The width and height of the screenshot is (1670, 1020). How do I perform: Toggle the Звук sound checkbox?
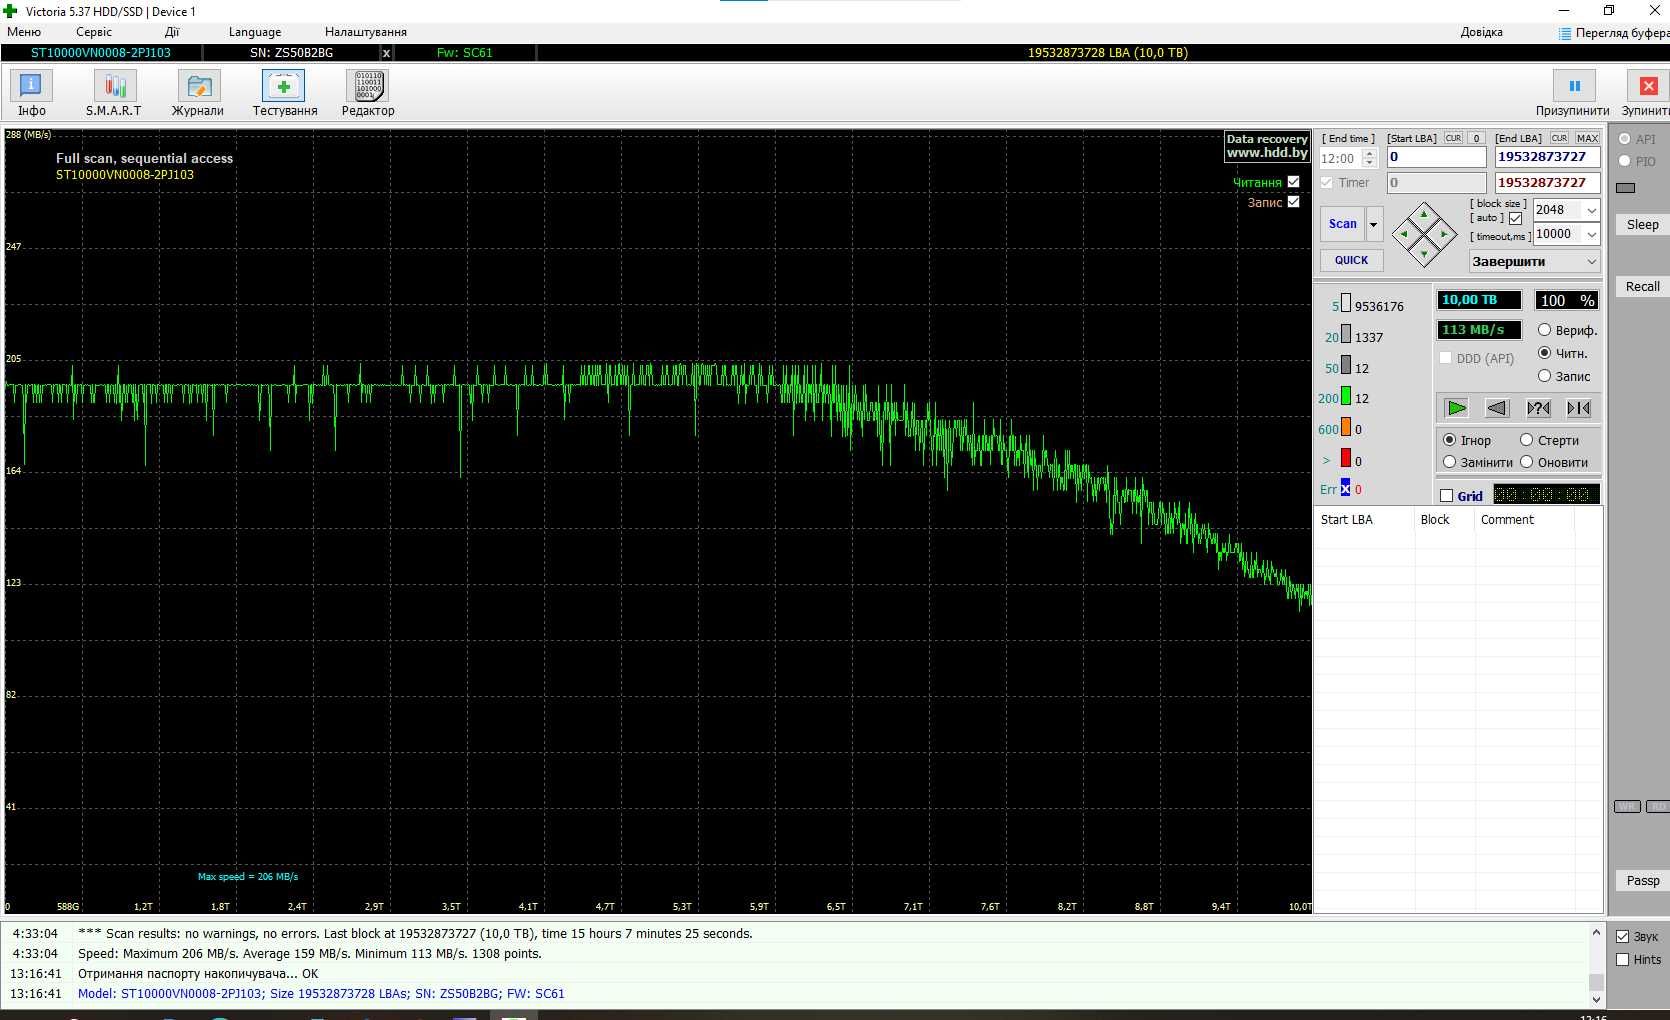(1623, 937)
